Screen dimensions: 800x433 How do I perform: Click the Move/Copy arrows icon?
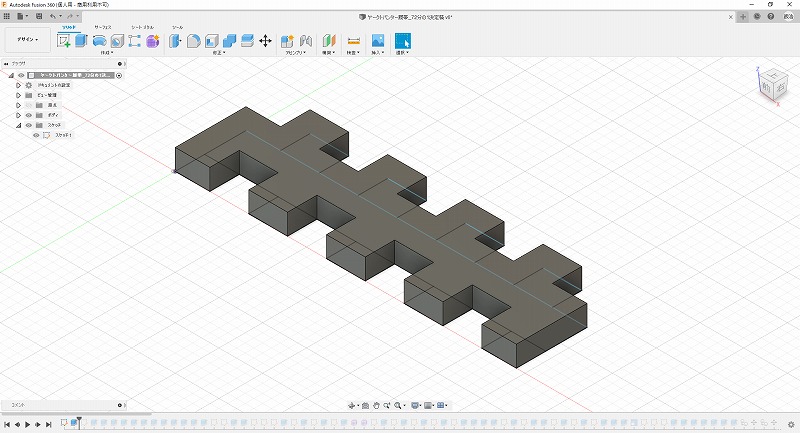[265, 41]
